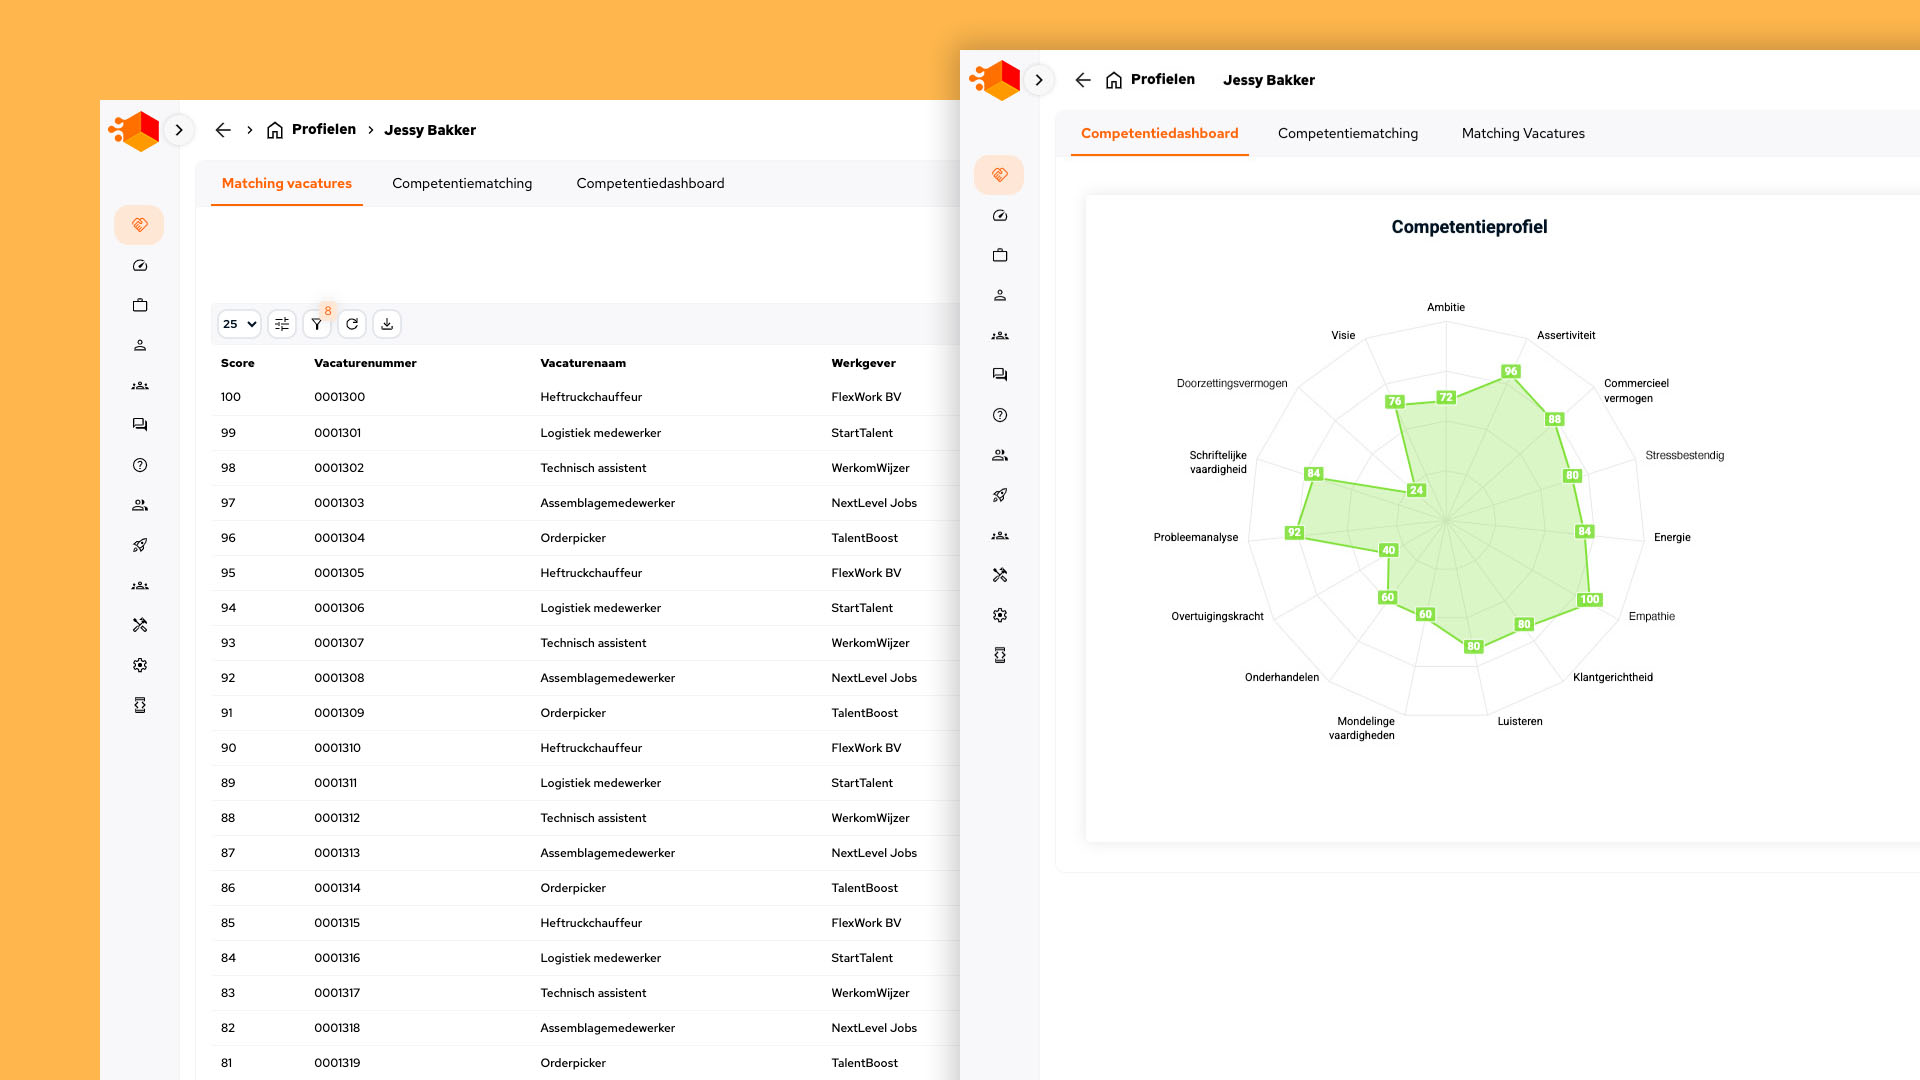Open the gear settings icon in left sidebar
This screenshot has height=1080, width=1920.
click(140, 665)
